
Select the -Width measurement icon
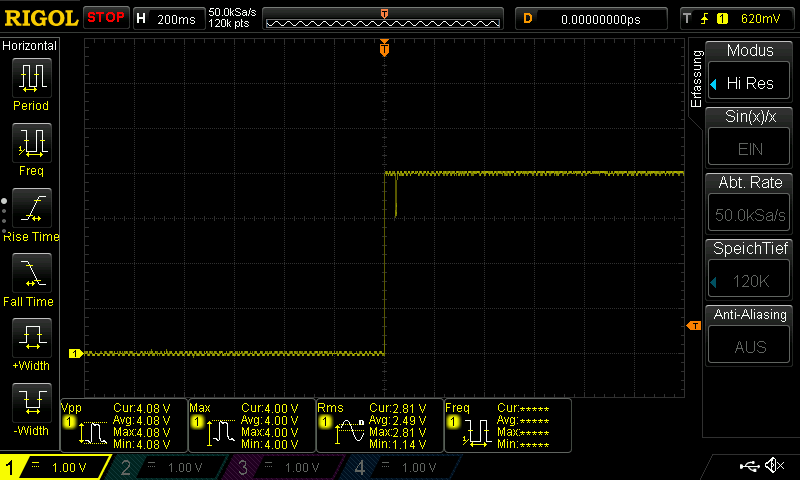pyautogui.click(x=32, y=402)
